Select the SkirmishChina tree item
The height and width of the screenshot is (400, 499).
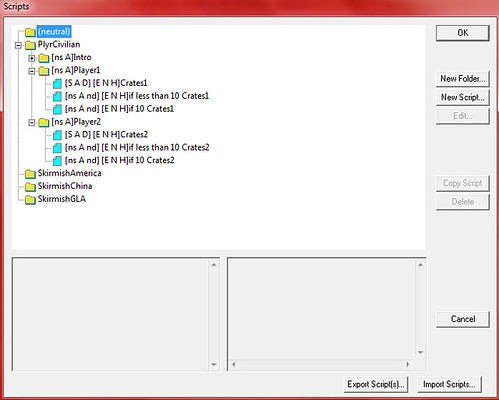coord(65,186)
